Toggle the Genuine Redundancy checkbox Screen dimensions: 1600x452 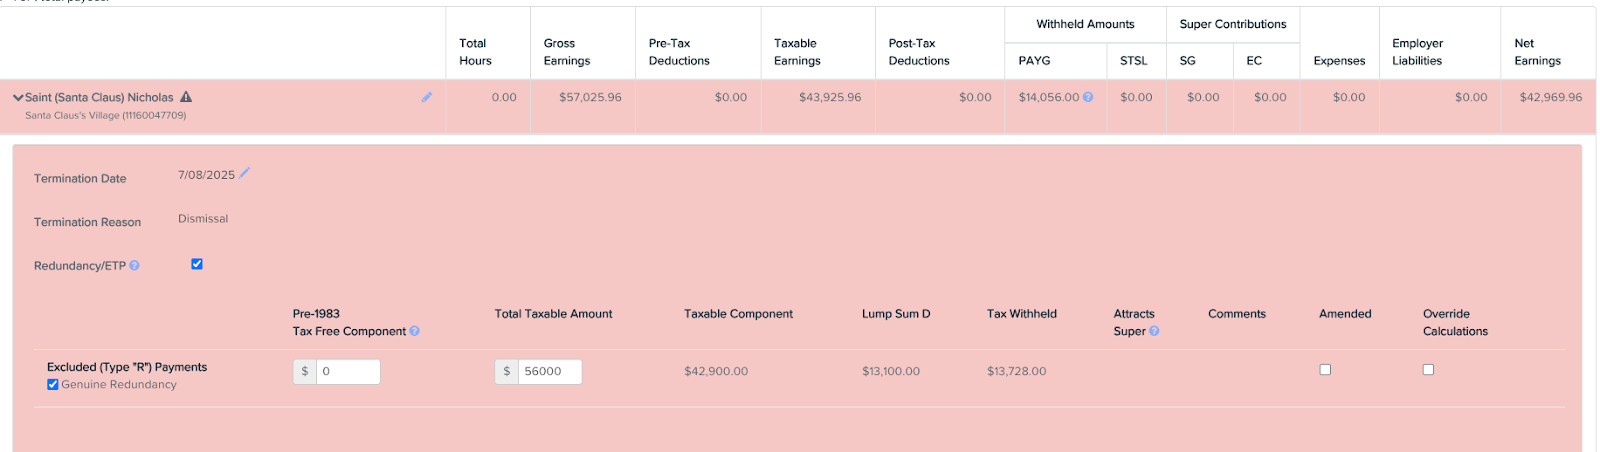[x=53, y=384]
